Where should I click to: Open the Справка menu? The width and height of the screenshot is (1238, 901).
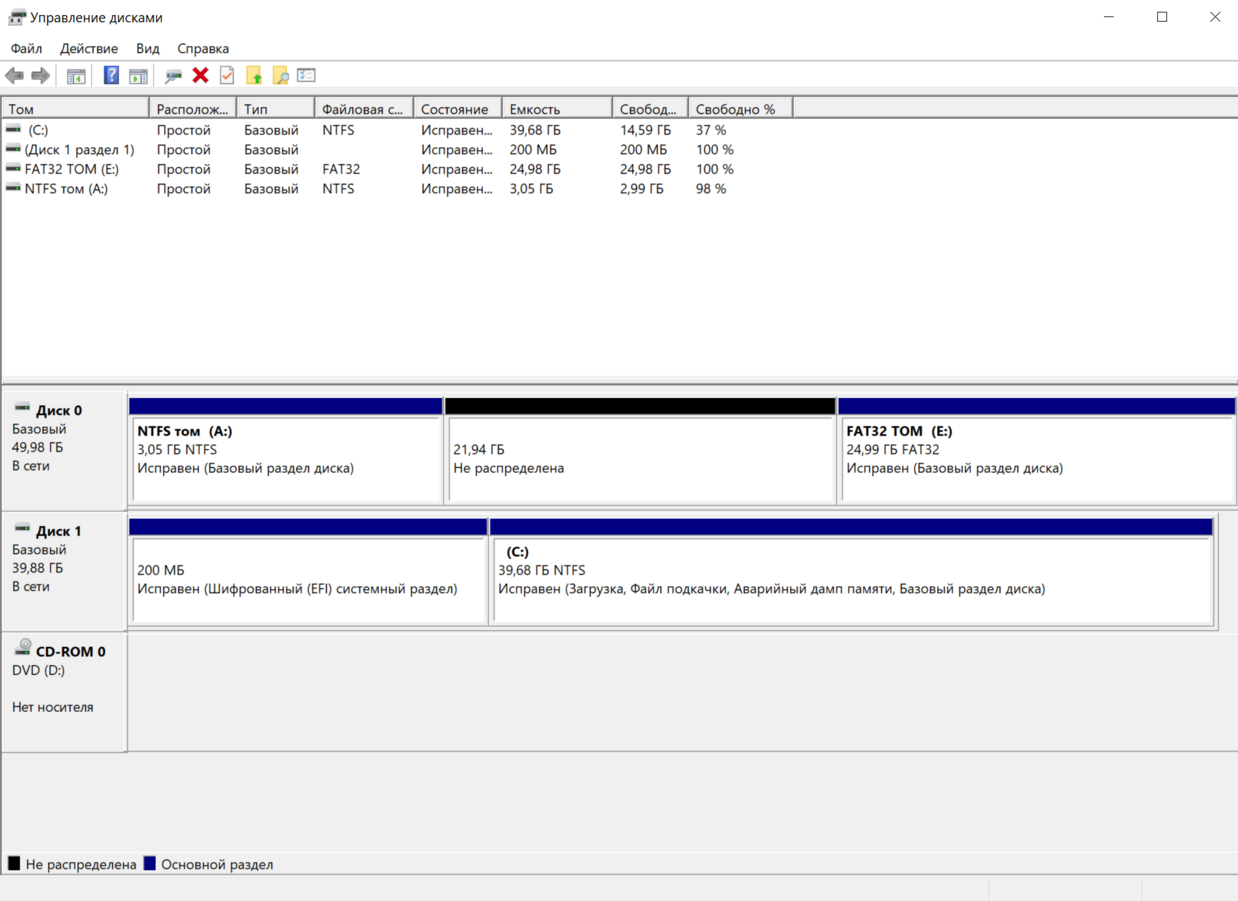point(203,48)
